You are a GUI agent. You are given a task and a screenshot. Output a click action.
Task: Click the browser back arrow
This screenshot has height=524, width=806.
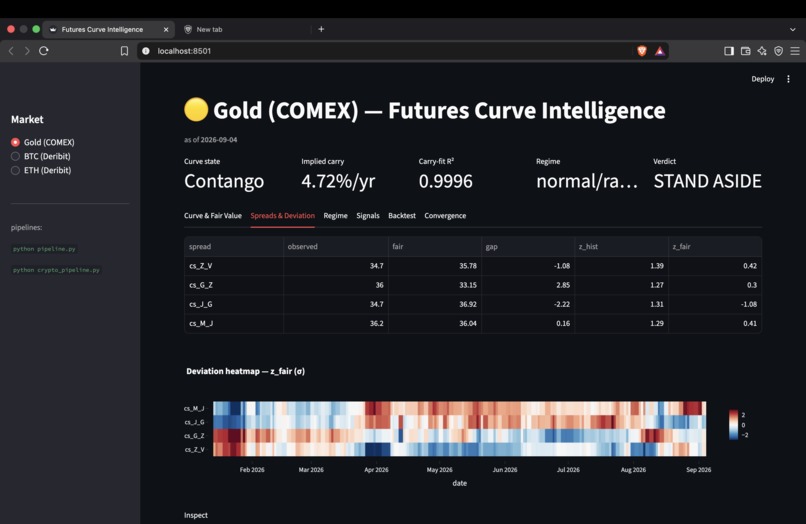11,51
